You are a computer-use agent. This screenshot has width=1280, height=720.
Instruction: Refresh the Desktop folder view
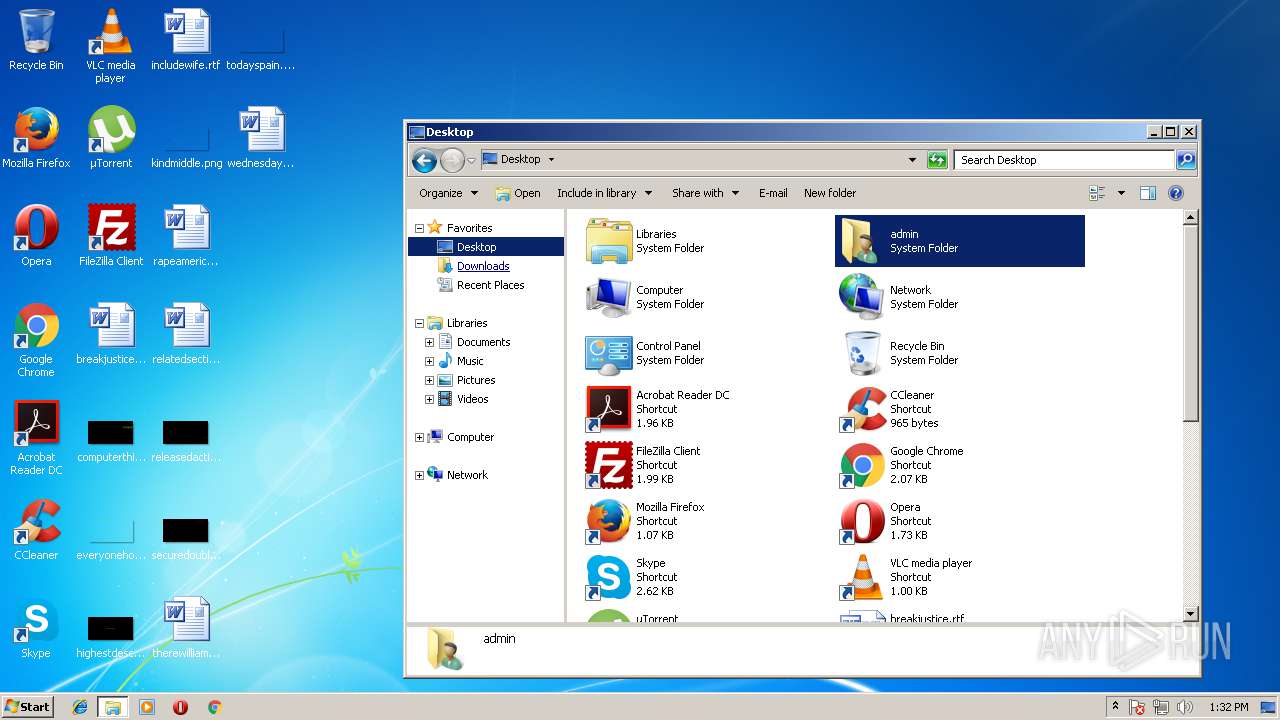click(937, 160)
